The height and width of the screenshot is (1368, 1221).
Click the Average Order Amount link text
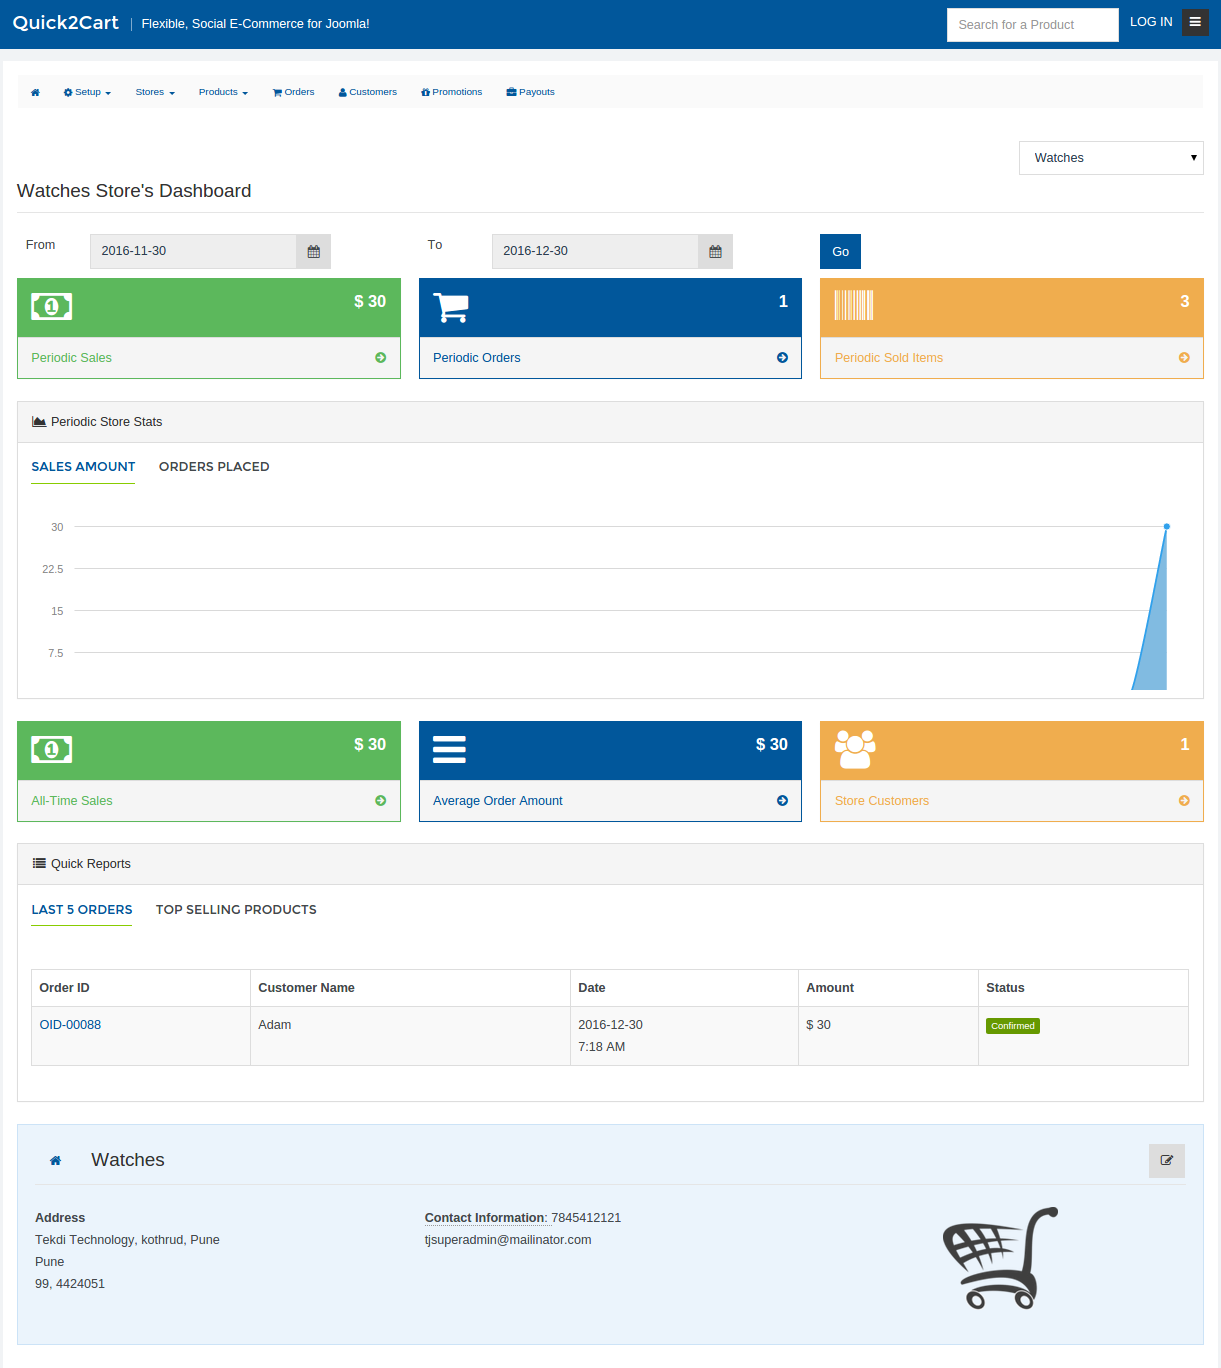point(498,801)
